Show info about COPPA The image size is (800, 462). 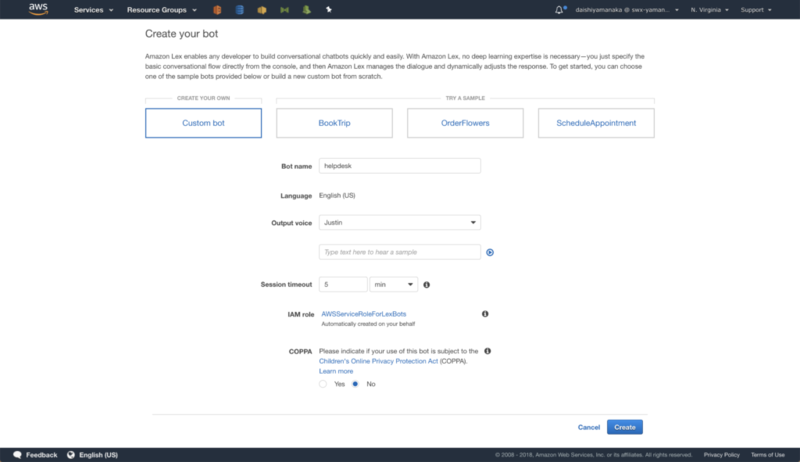pos(488,351)
